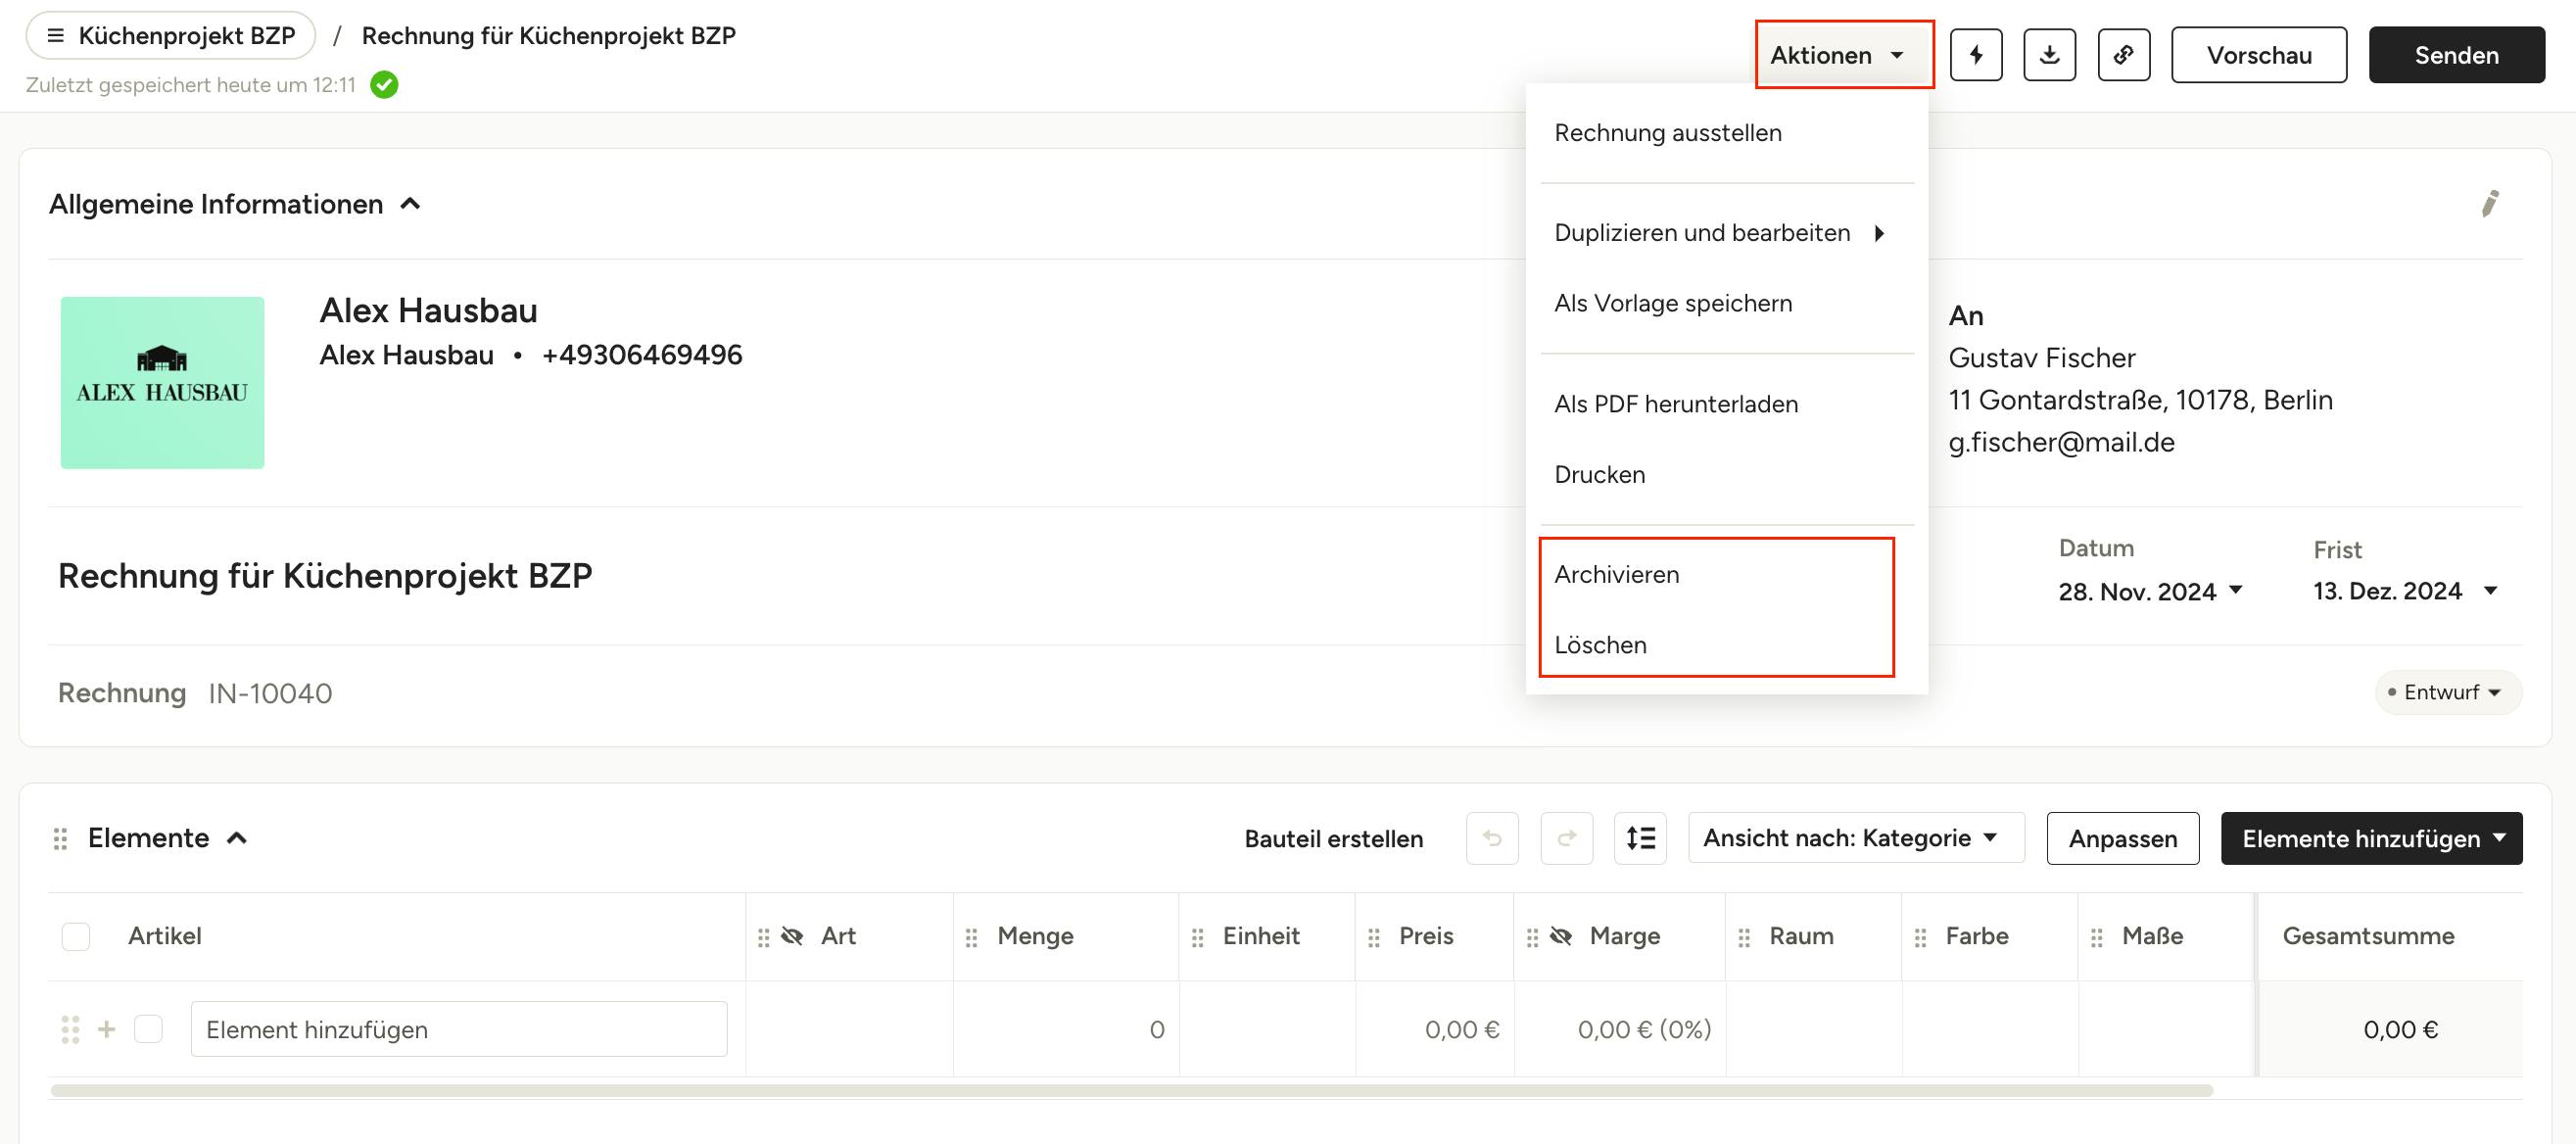Click the Preis cell 0,00 €
The height and width of the screenshot is (1144, 2576).
[1434, 1029]
